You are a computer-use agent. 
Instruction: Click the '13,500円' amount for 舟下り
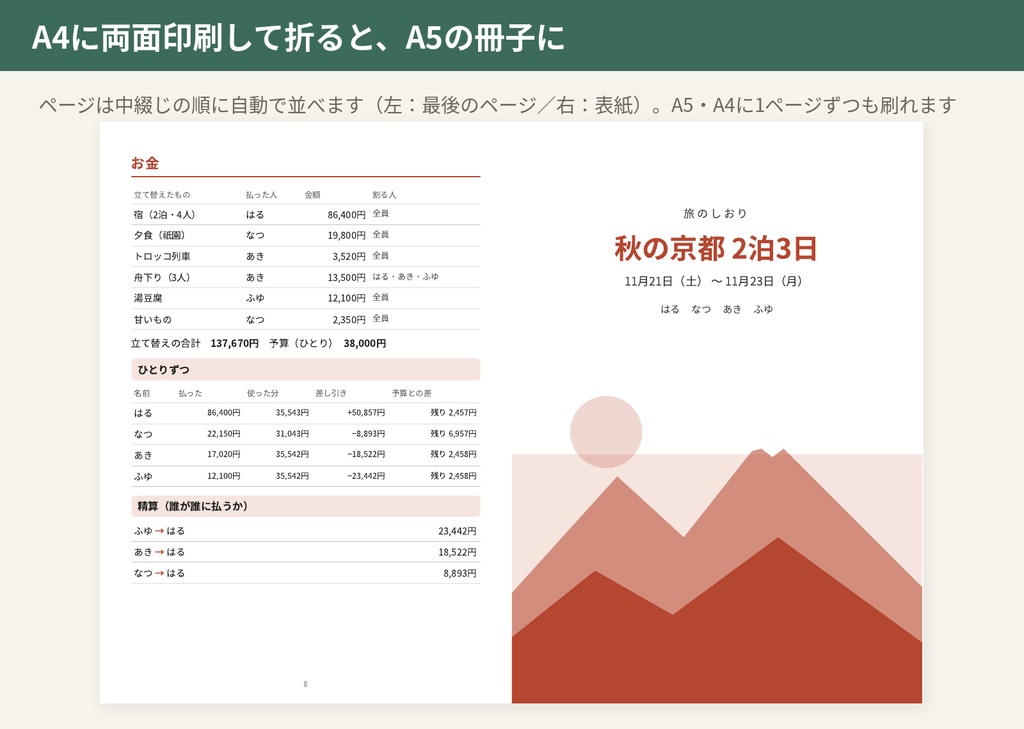click(x=346, y=277)
